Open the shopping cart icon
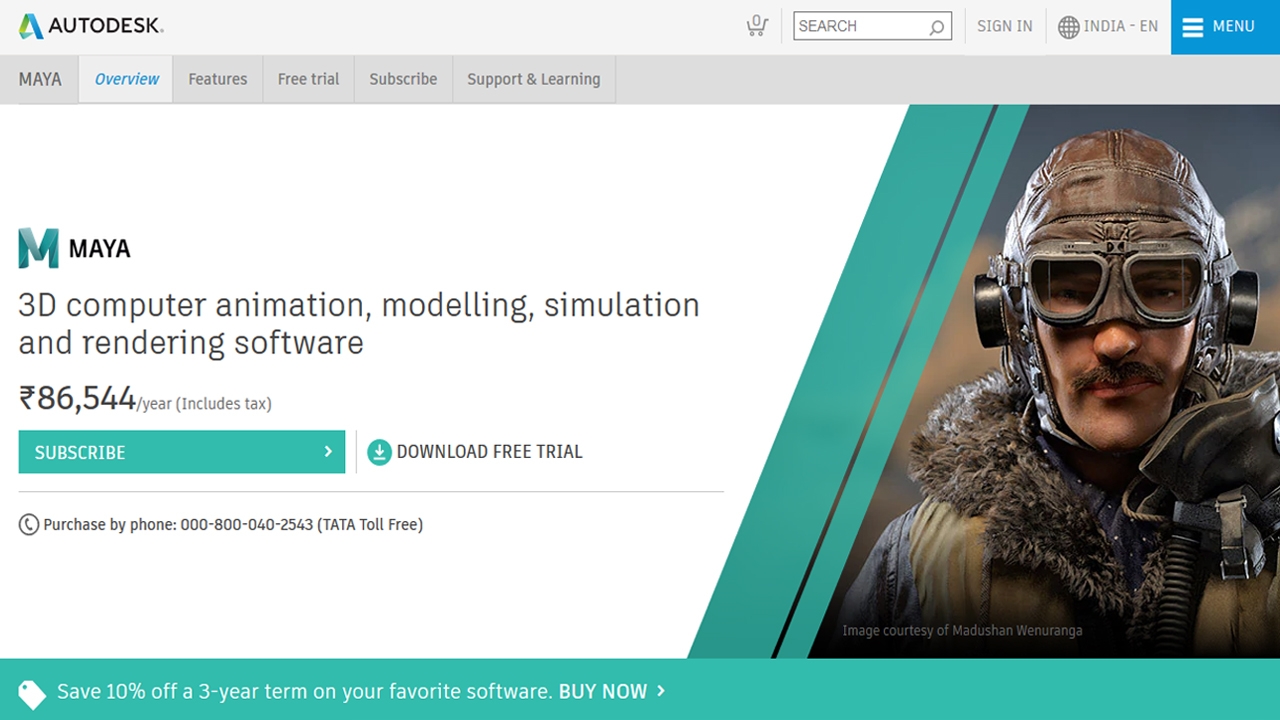The height and width of the screenshot is (720, 1280). (x=757, y=26)
